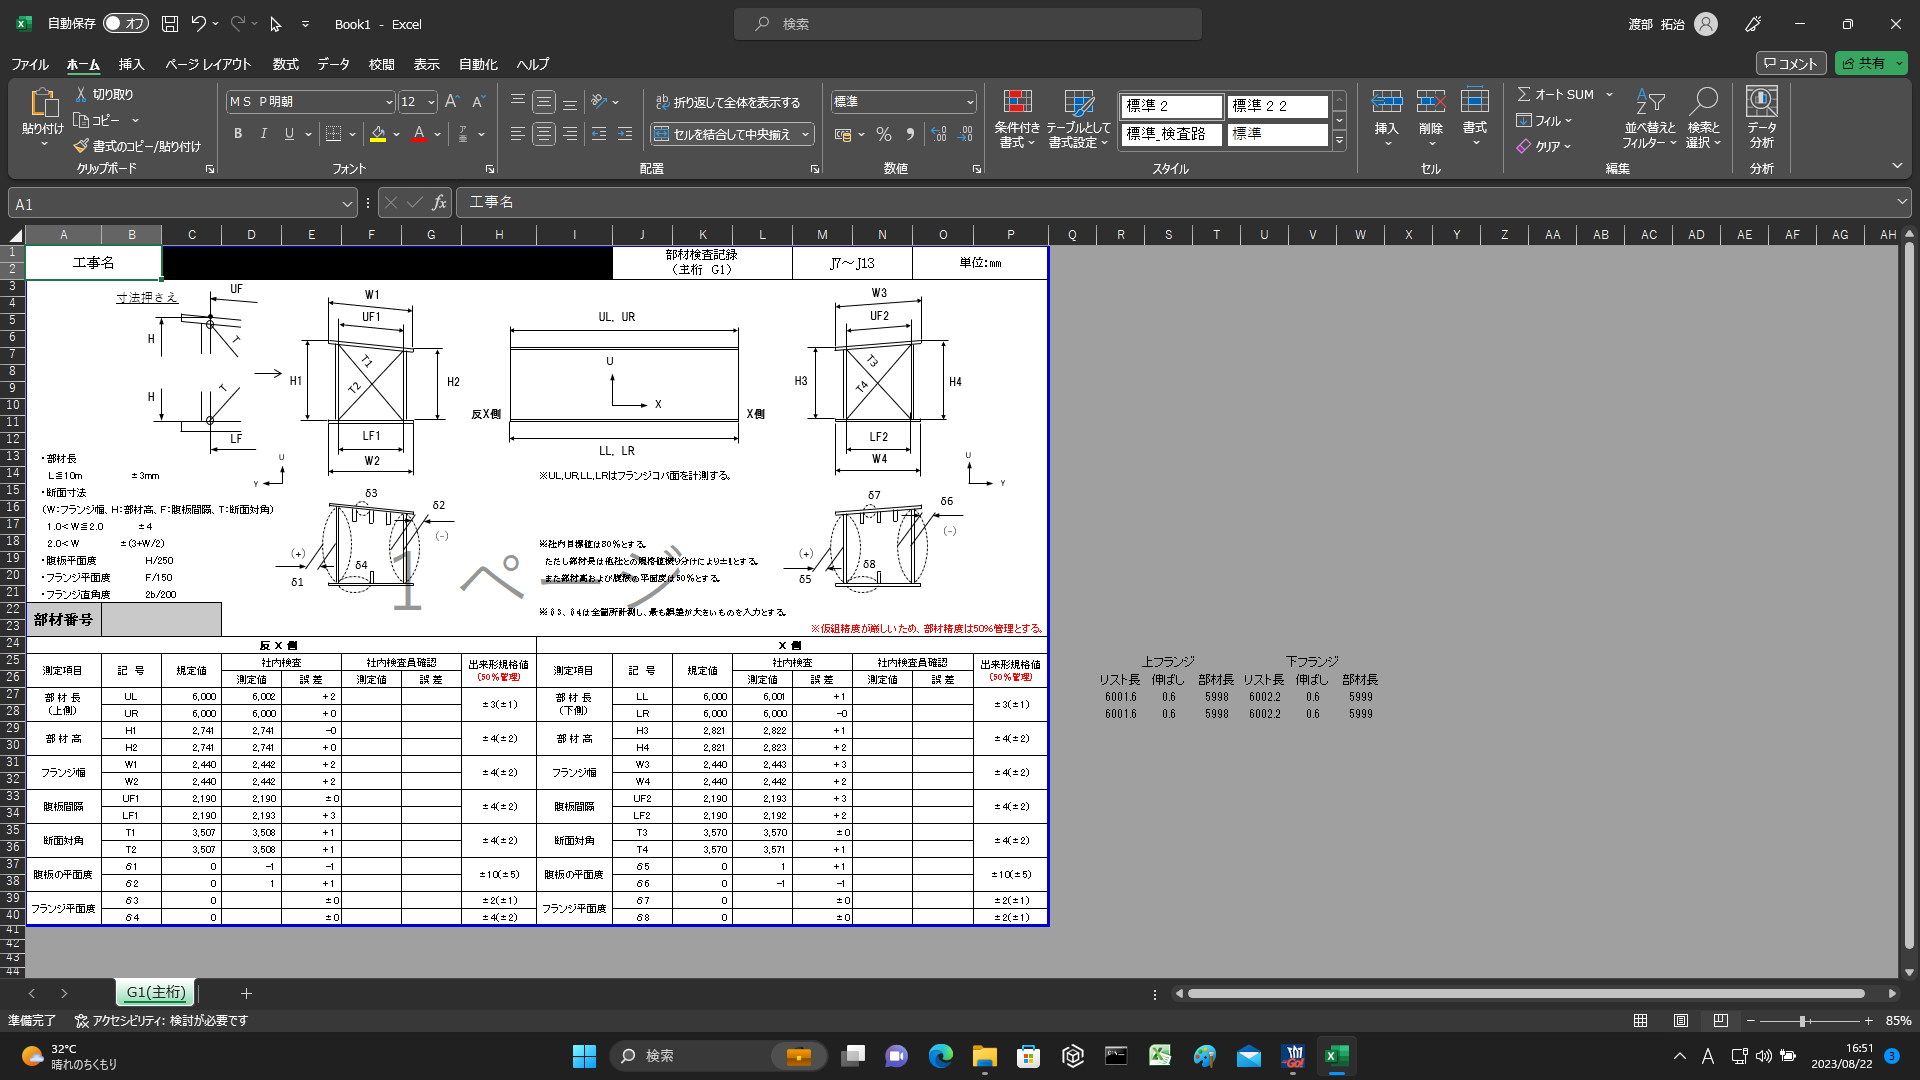Click the Percent Style icon

pos(884,134)
